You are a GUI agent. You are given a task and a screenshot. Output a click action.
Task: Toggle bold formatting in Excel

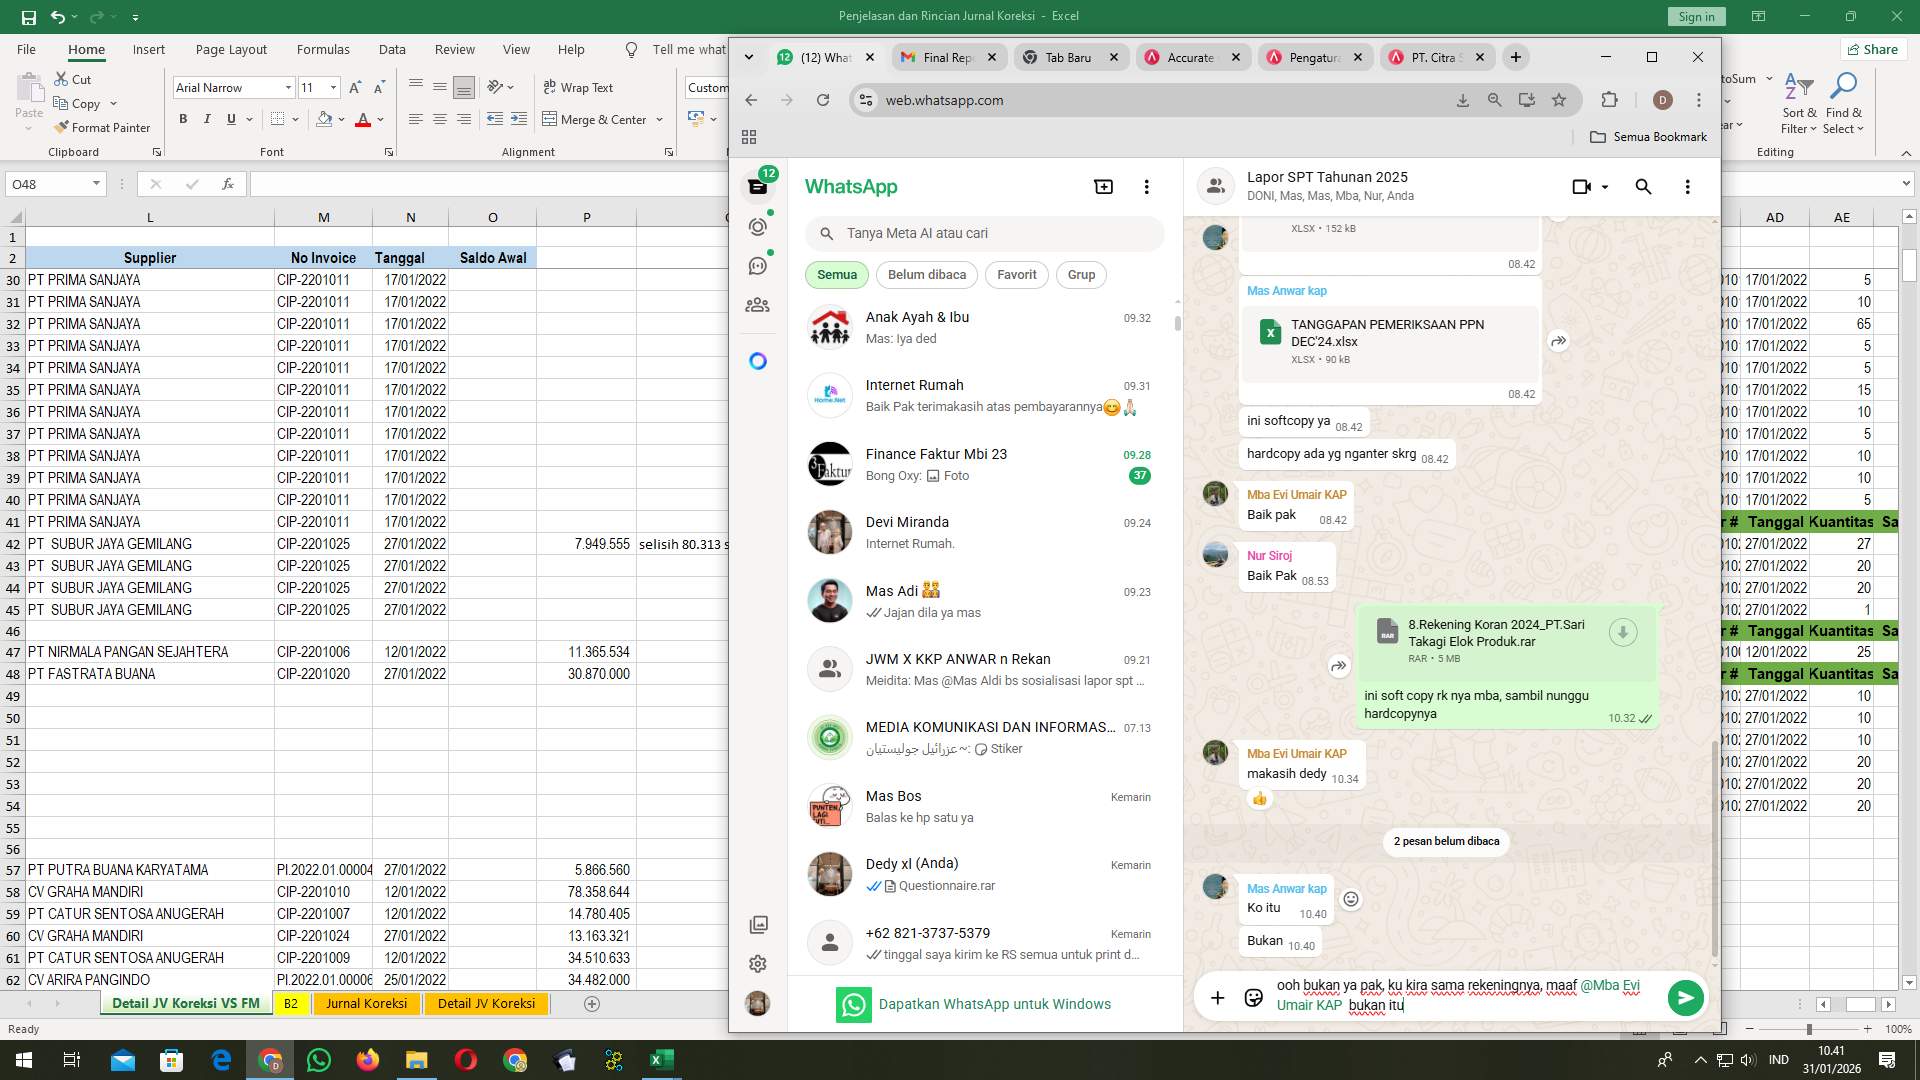click(183, 118)
